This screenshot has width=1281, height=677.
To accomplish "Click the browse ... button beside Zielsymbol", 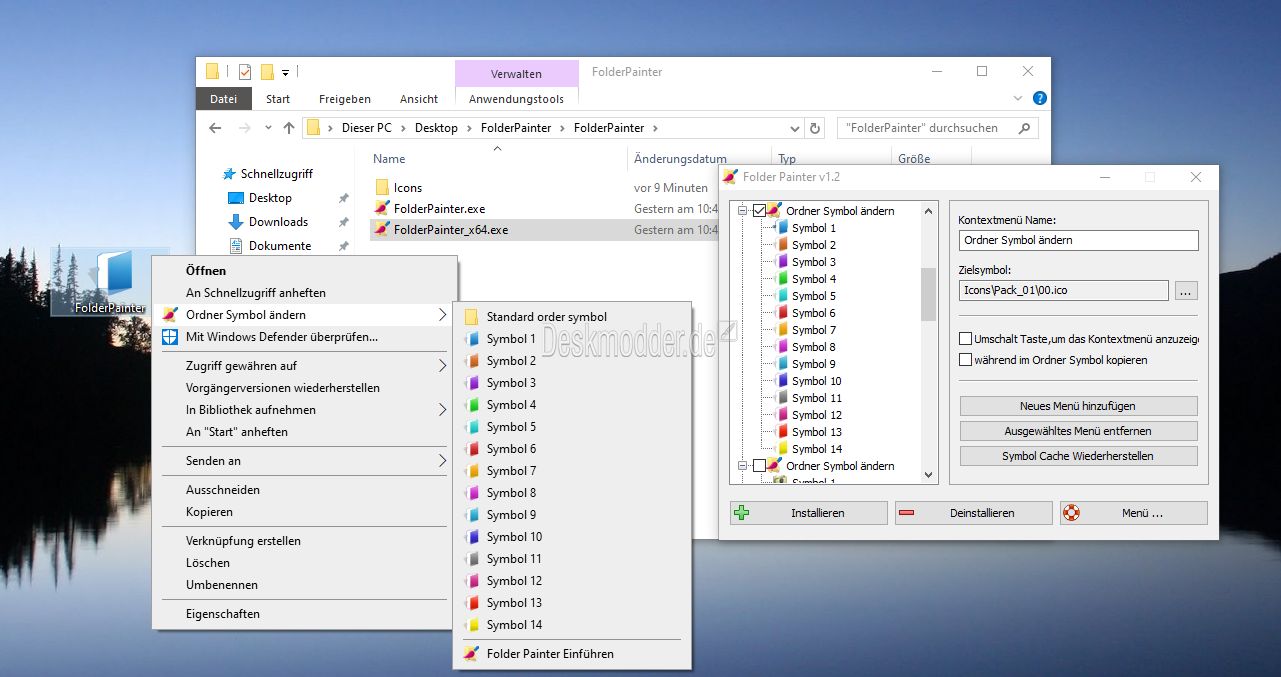I will coord(1185,291).
